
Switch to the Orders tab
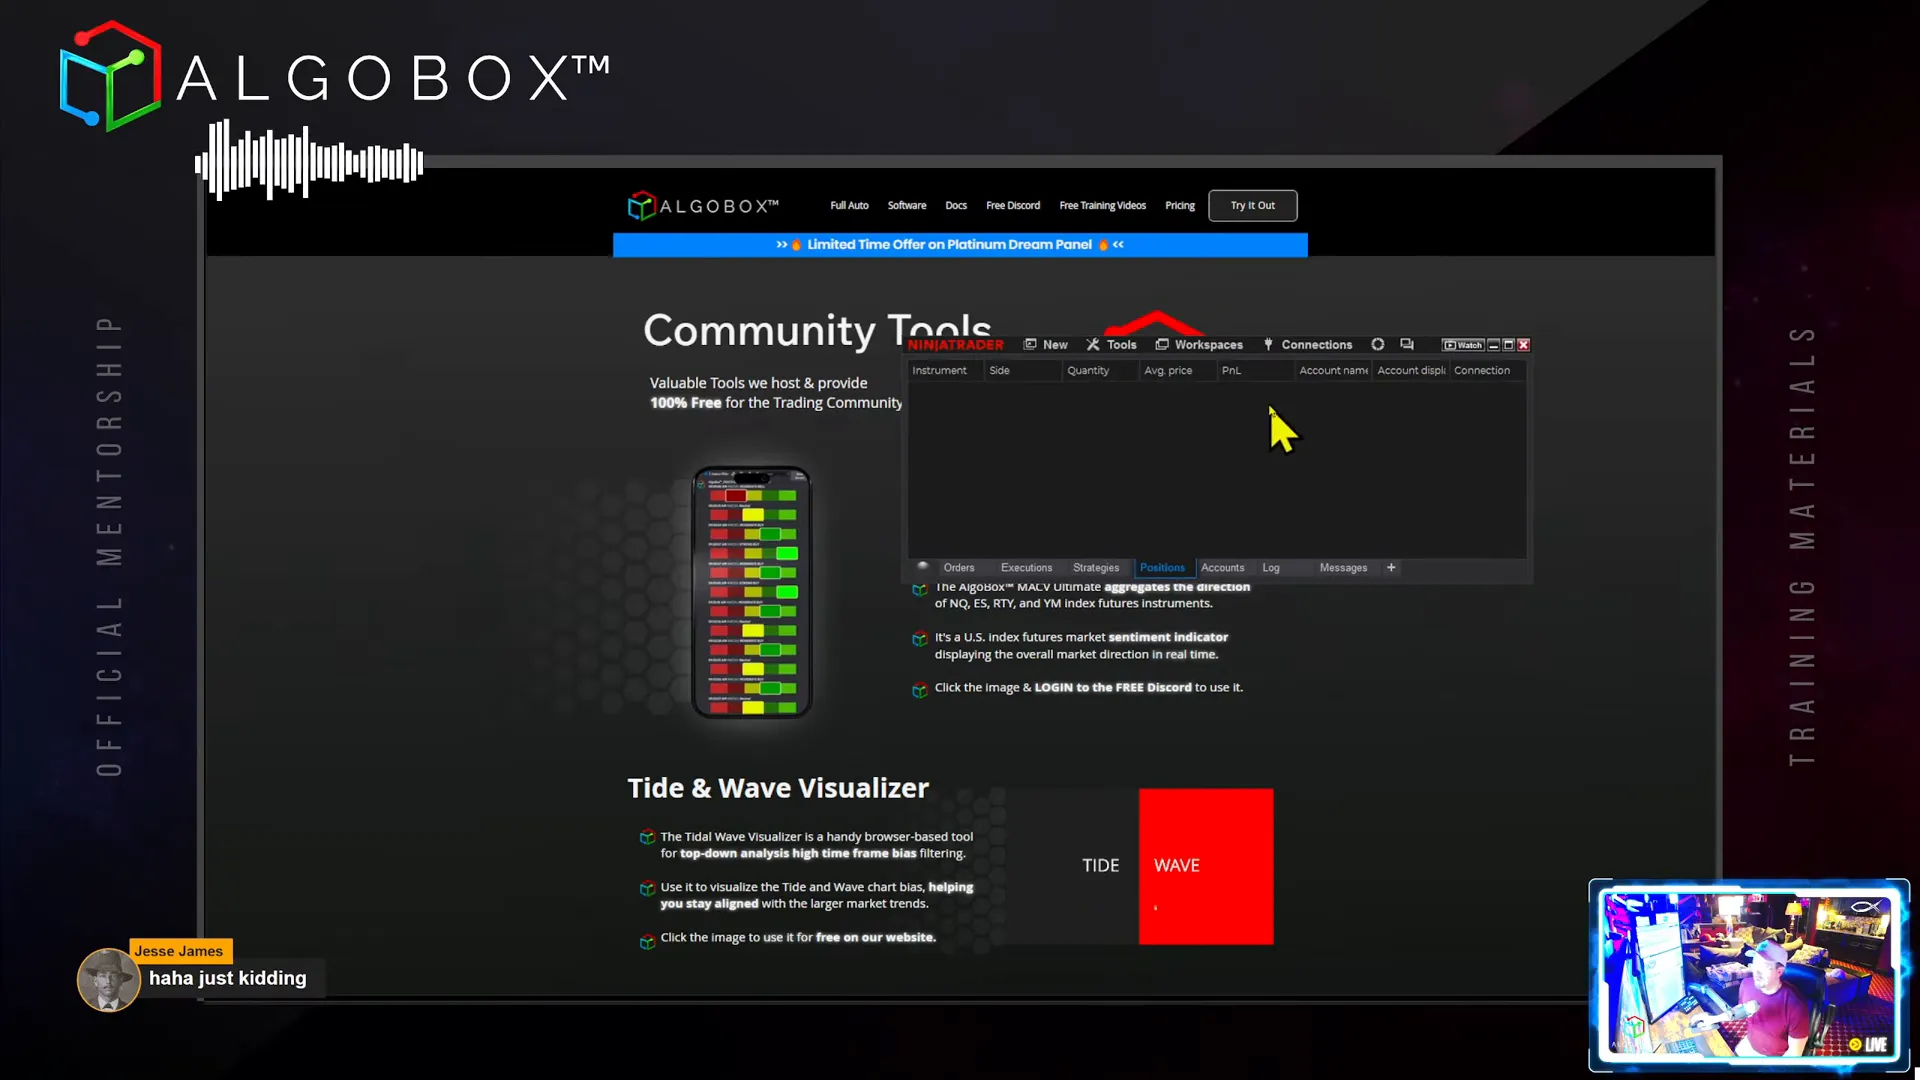pos(958,567)
